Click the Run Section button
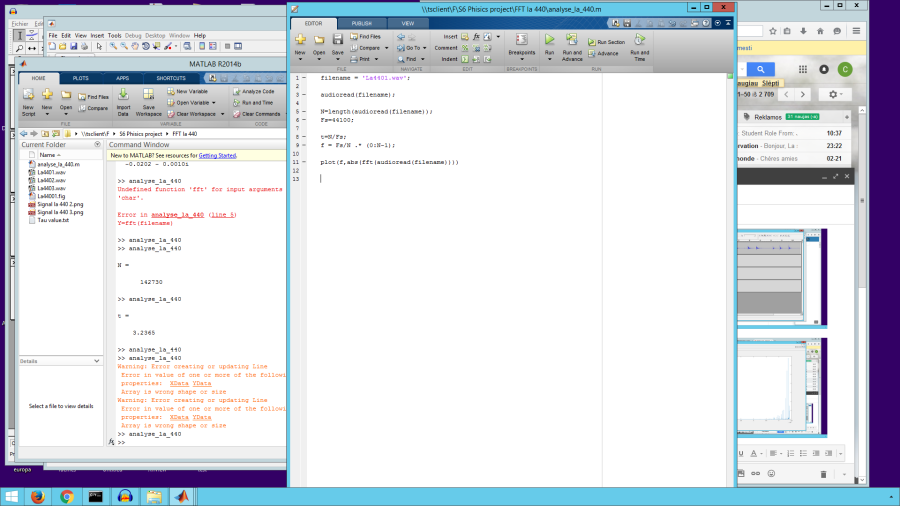Image resolution: width=900 pixels, height=506 pixels. pyautogui.click(x=606, y=42)
